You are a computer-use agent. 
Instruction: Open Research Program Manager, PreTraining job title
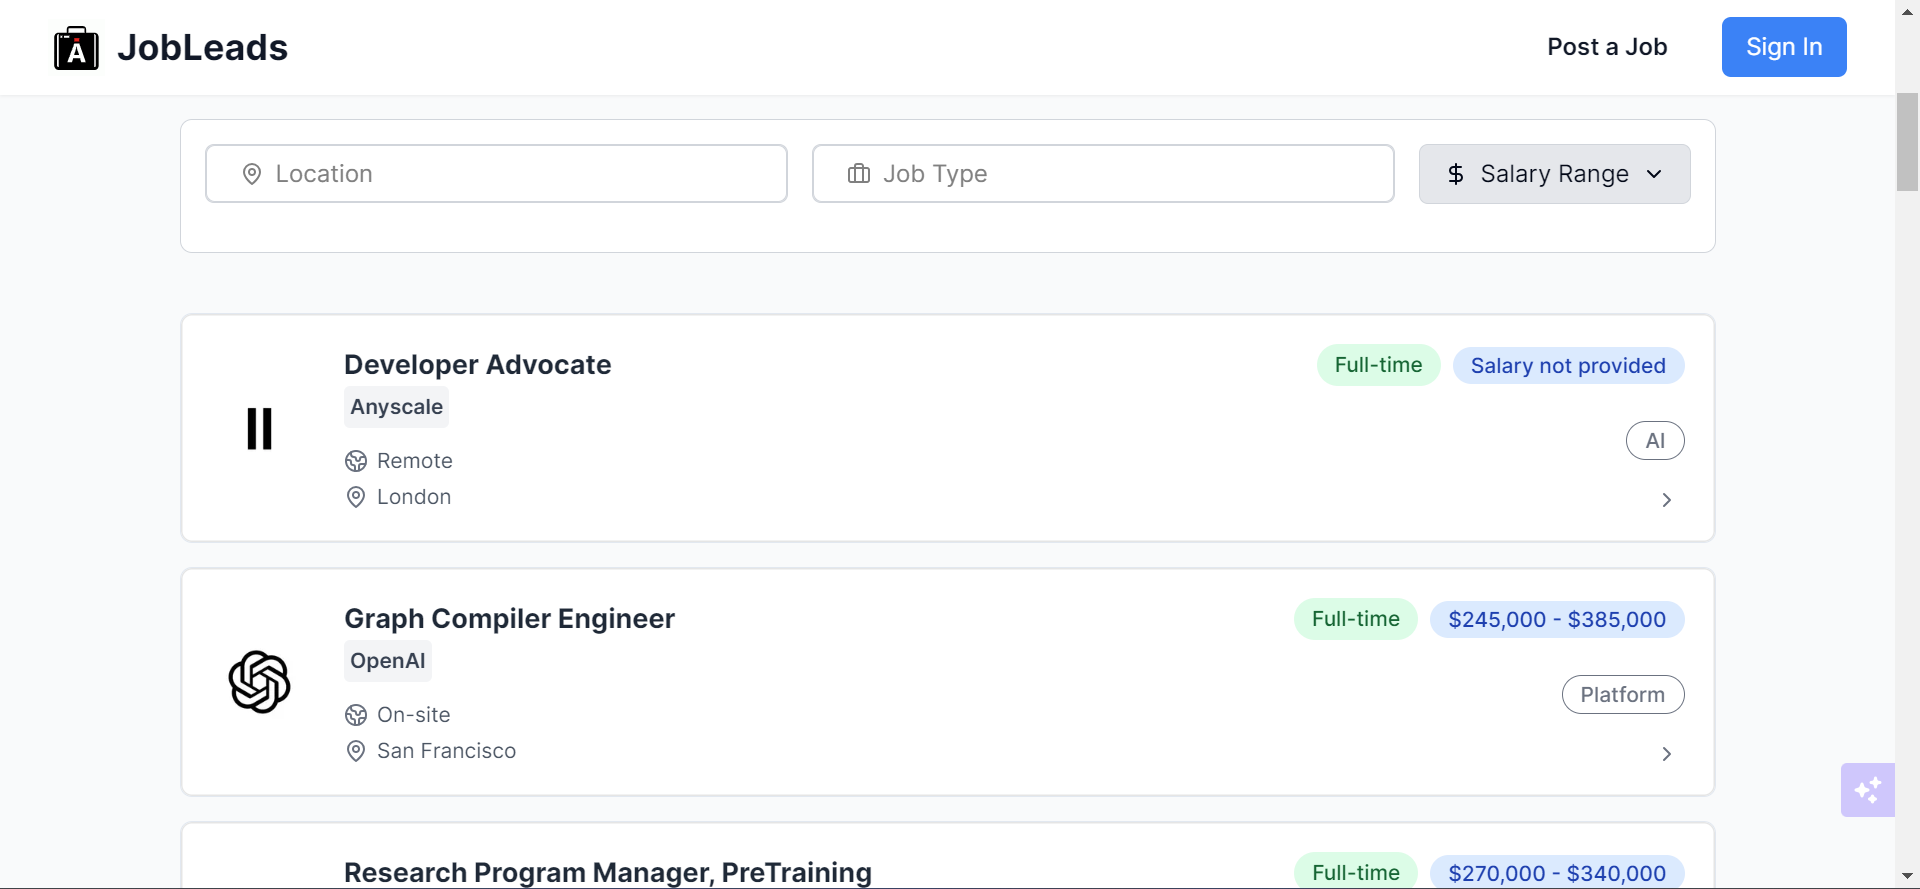coord(608,873)
